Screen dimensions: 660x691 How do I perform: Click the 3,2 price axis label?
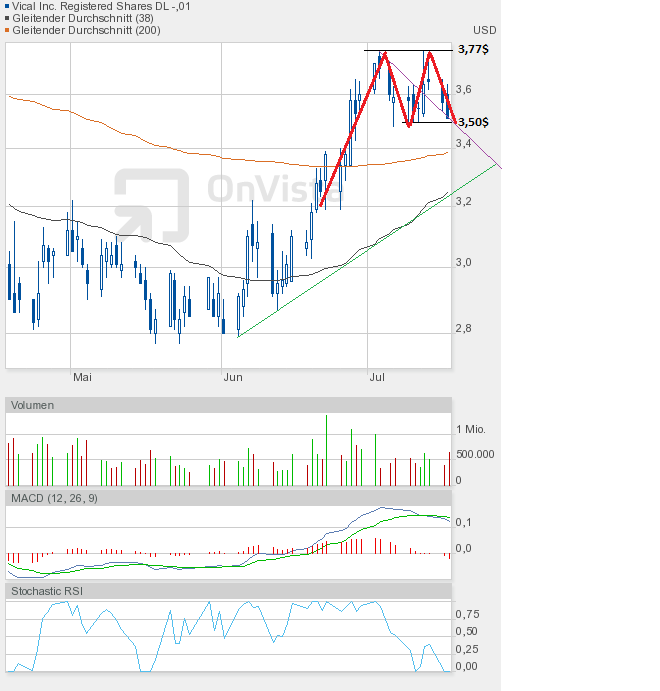tap(463, 201)
